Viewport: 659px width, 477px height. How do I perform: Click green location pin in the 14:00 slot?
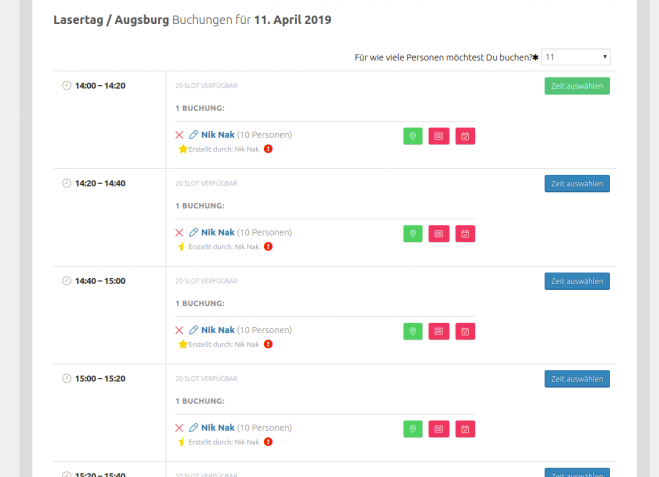click(x=413, y=136)
